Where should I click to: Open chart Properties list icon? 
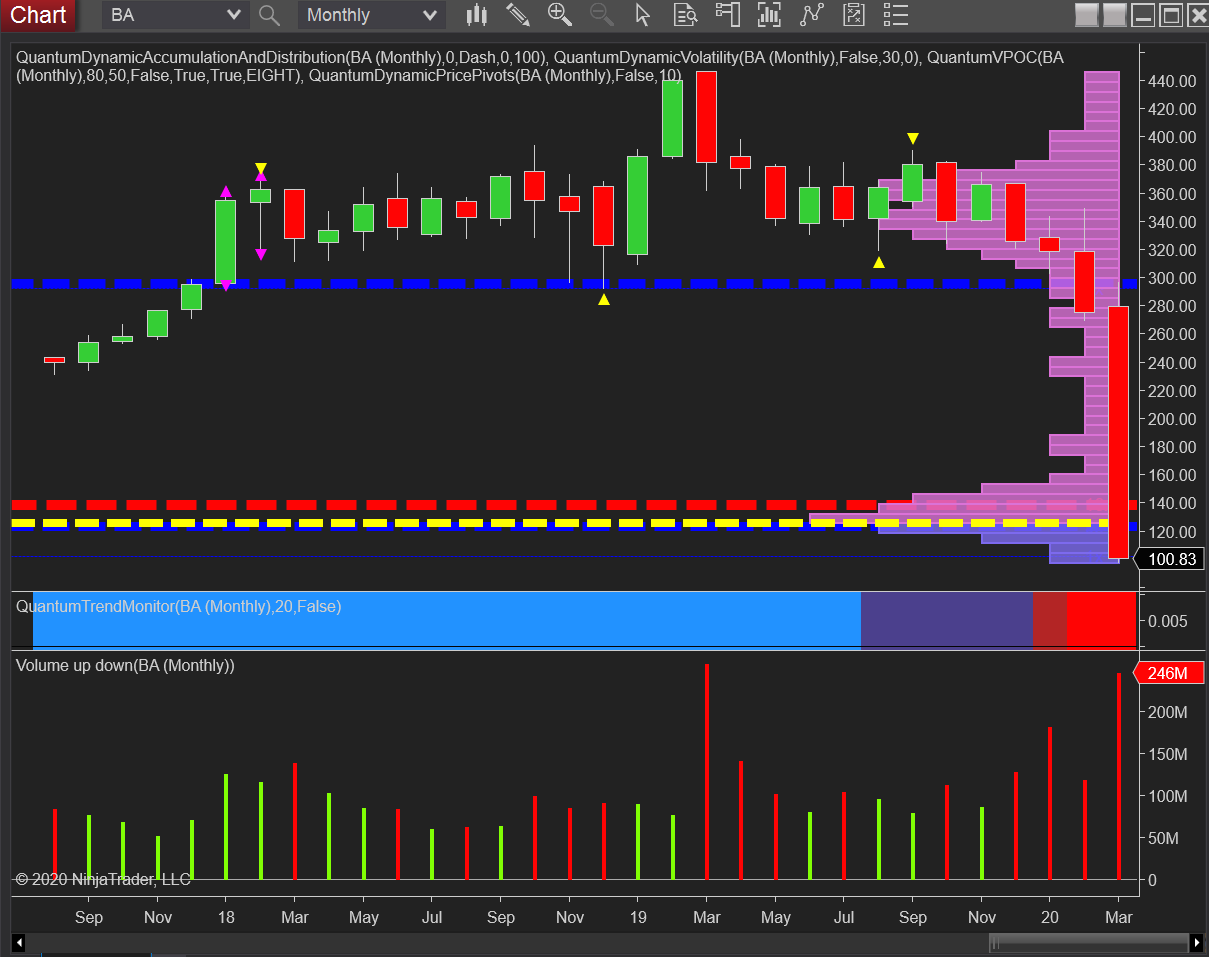pyautogui.click(x=896, y=15)
